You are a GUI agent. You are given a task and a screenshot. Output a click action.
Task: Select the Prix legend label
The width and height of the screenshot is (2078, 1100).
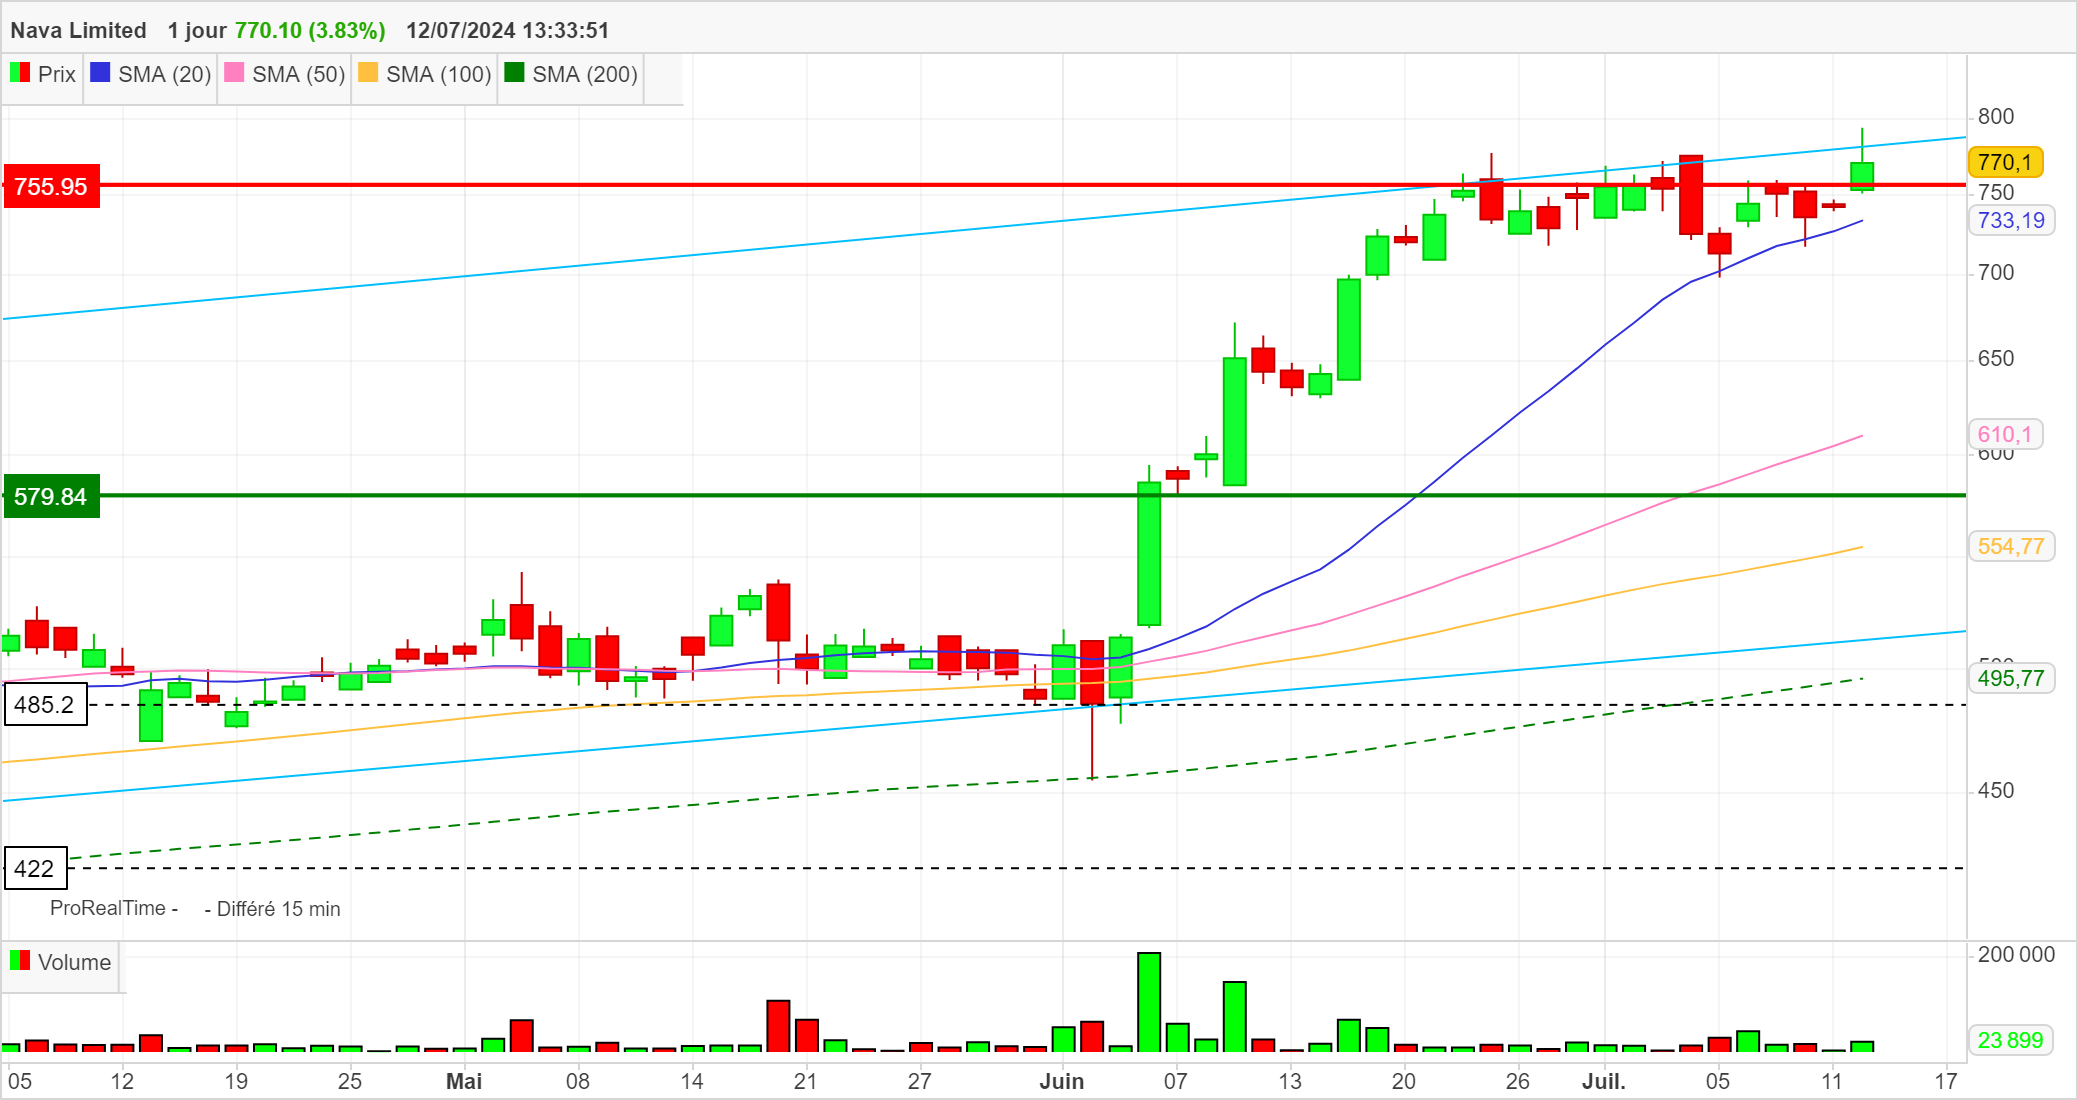pos(57,74)
